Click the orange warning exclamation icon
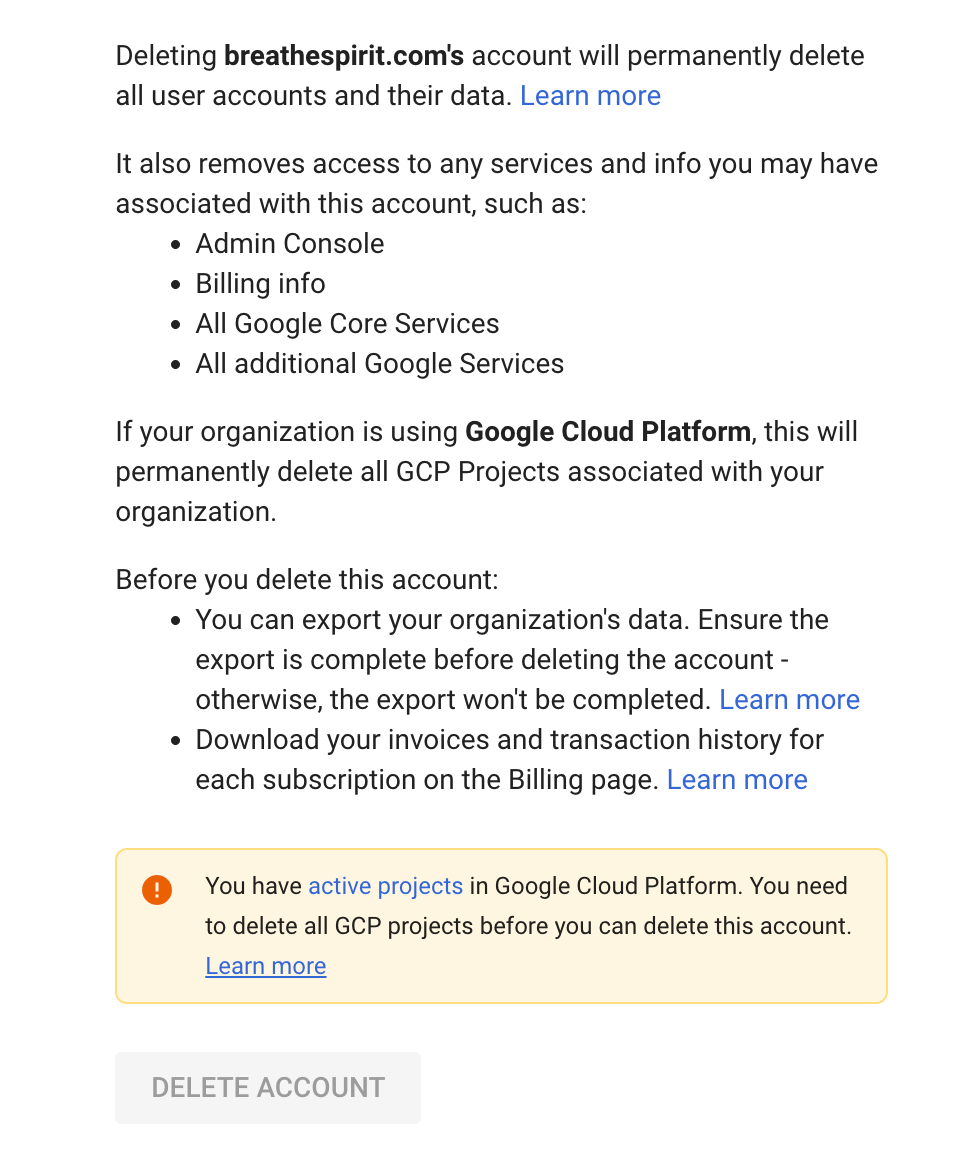This screenshot has height=1164, width=954. (x=157, y=889)
